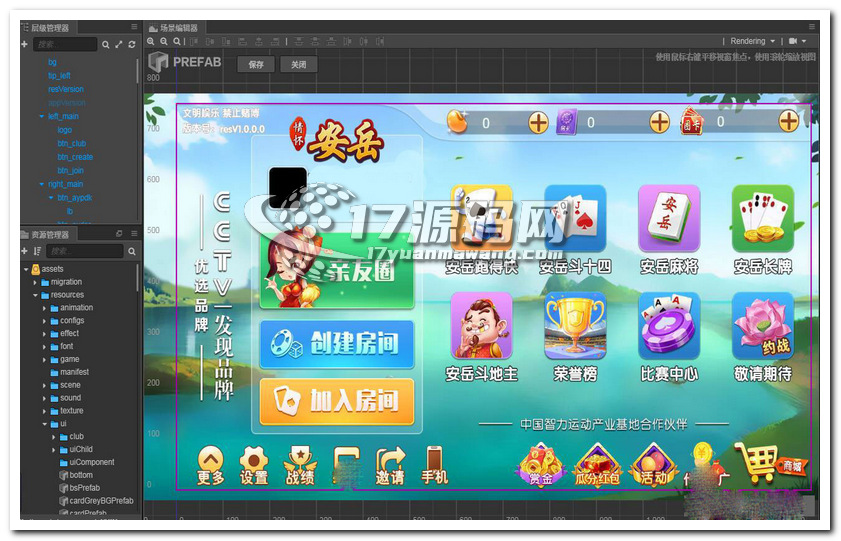Click the 战绩 trophy icon in game UI
Screen dimensions: 841x541
click(300, 465)
